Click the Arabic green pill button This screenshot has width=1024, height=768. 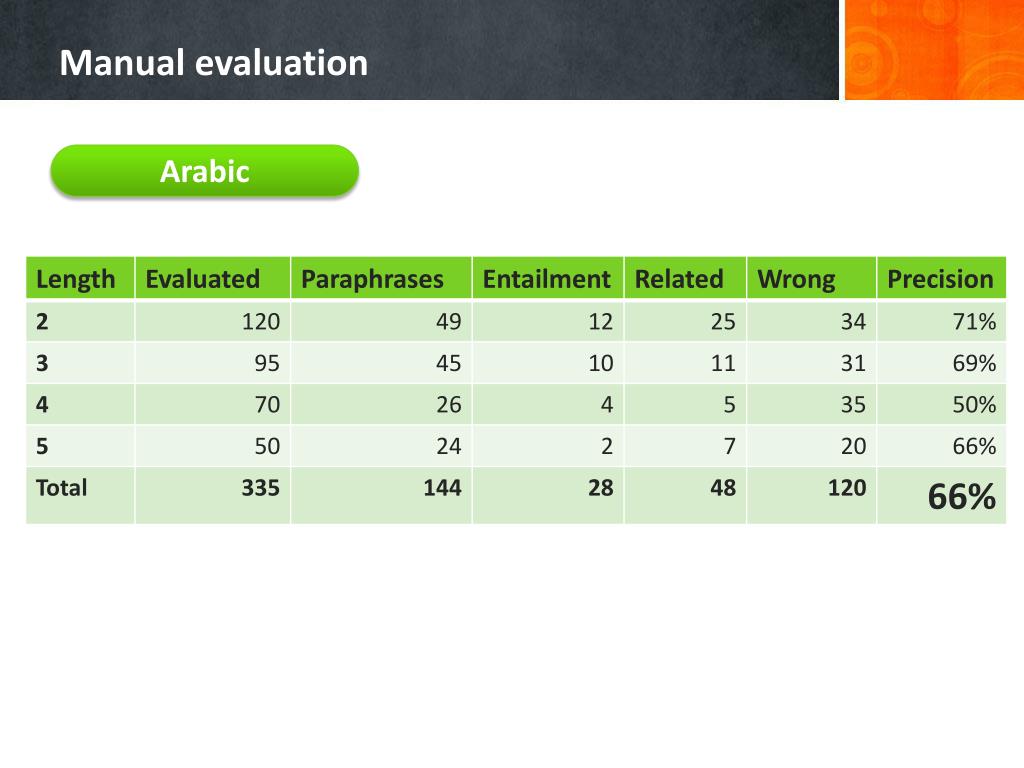[204, 170]
